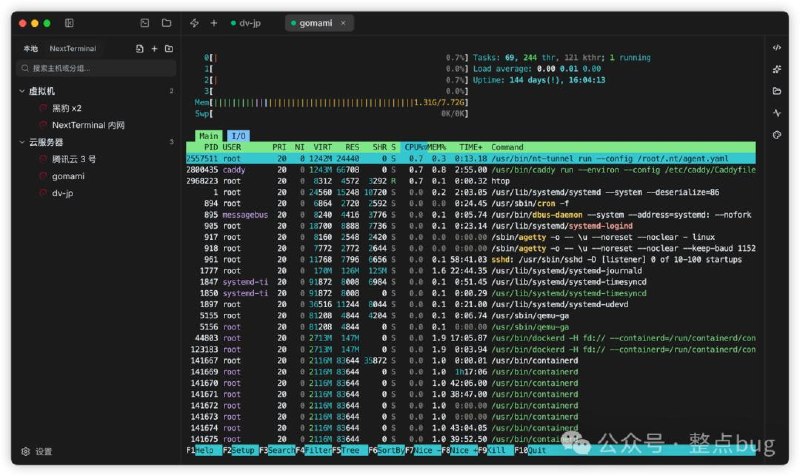Select htop I/O tab
The height and width of the screenshot is (476, 800).
click(x=238, y=136)
